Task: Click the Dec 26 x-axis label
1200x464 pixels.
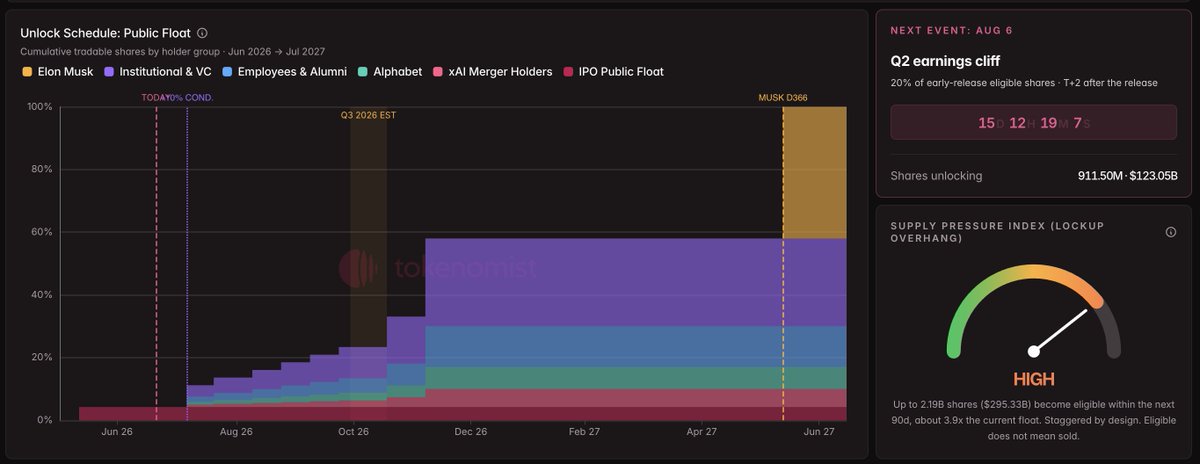Action: (470, 432)
